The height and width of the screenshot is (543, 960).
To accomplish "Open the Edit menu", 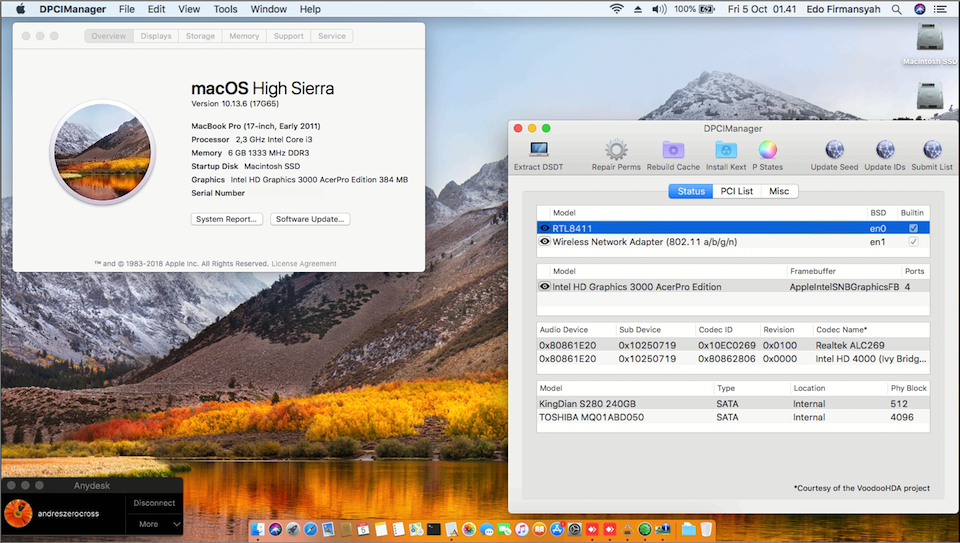I will click(x=156, y=9).
